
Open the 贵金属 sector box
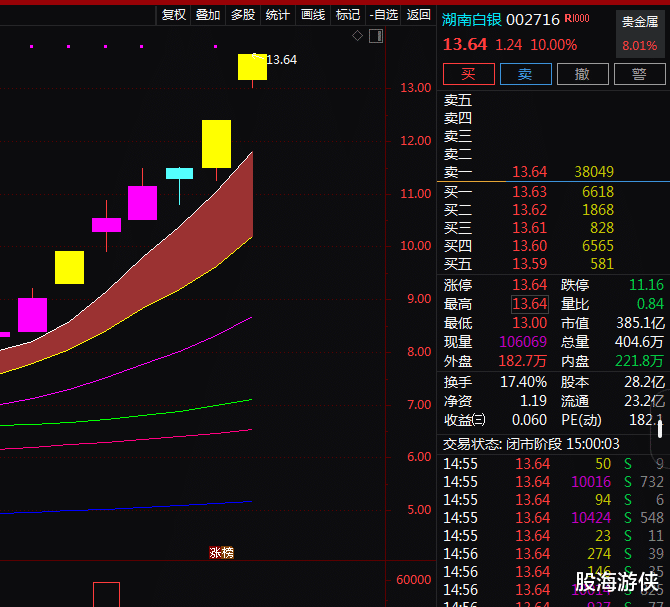tap(639, 32)
